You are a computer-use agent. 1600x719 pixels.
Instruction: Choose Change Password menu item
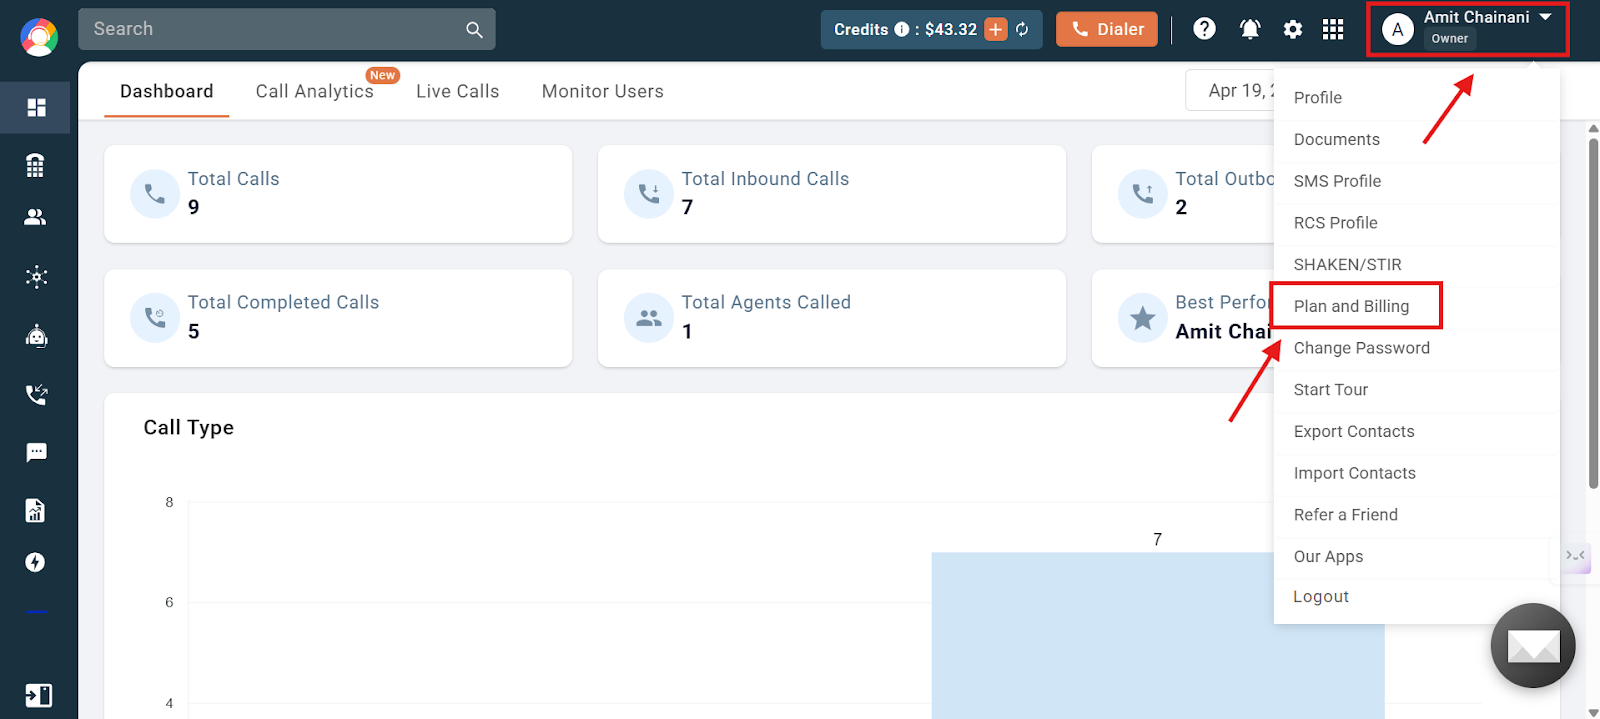coord(1416,348)
